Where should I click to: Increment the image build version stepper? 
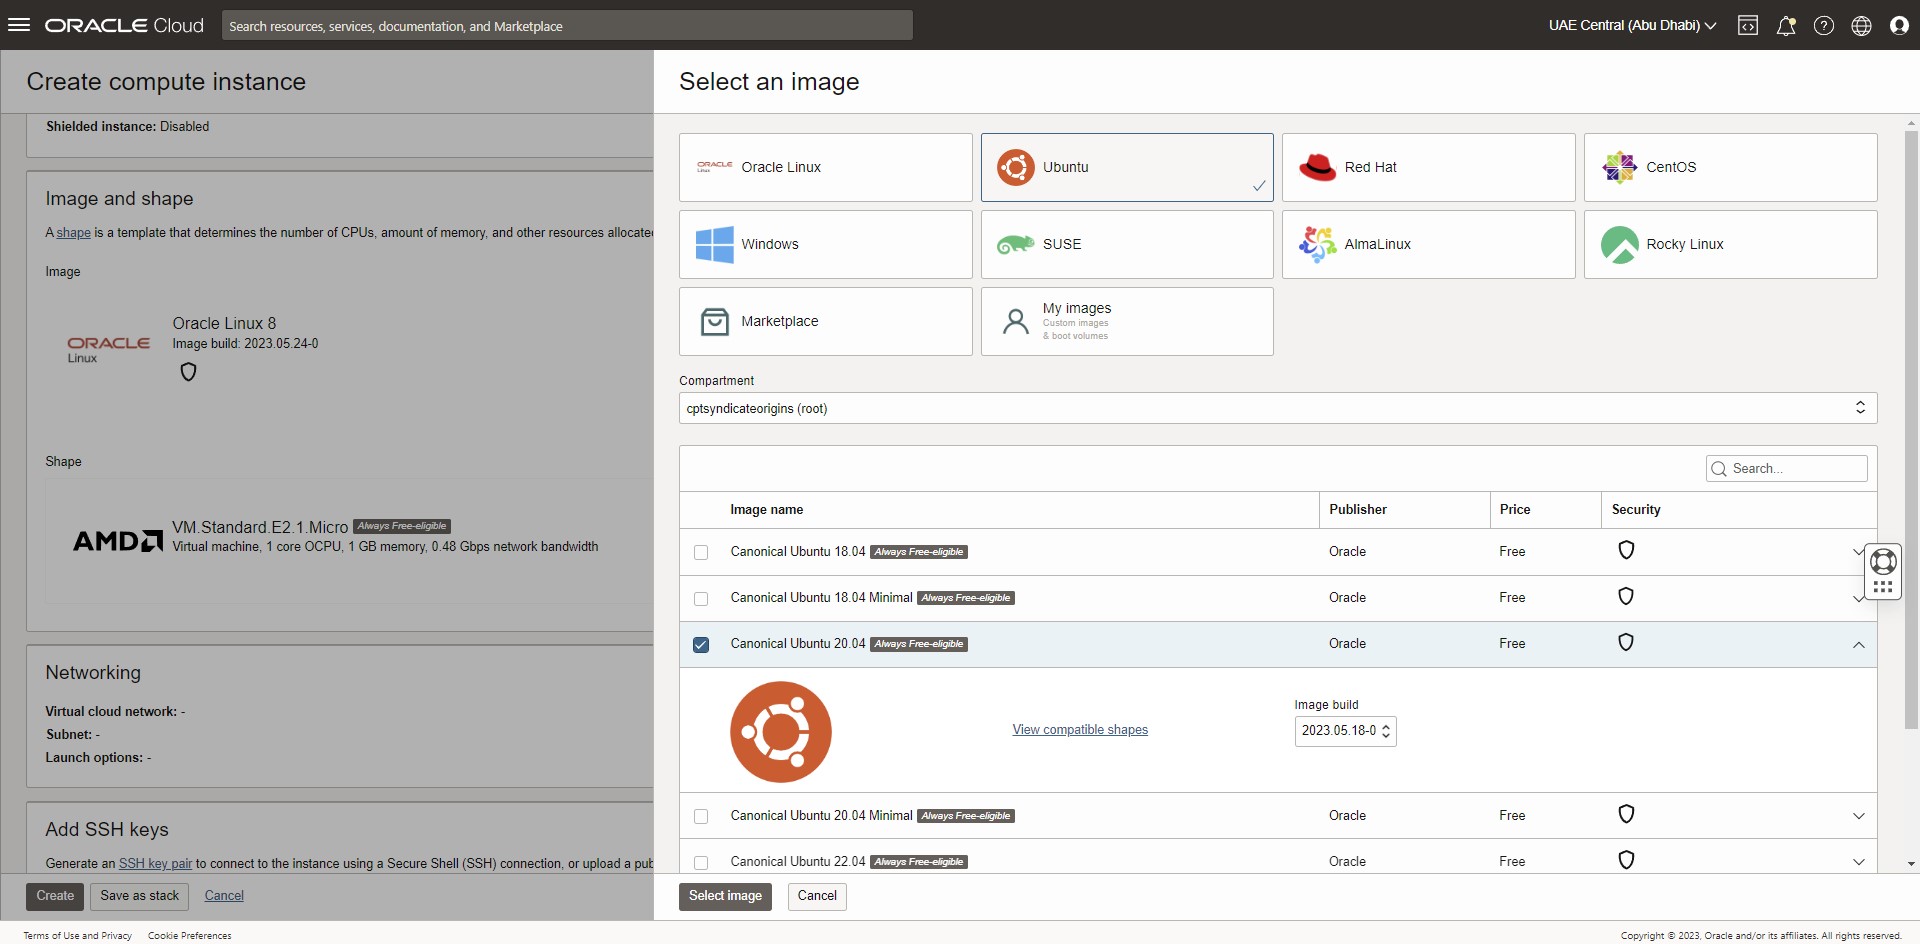(1386, 726)
